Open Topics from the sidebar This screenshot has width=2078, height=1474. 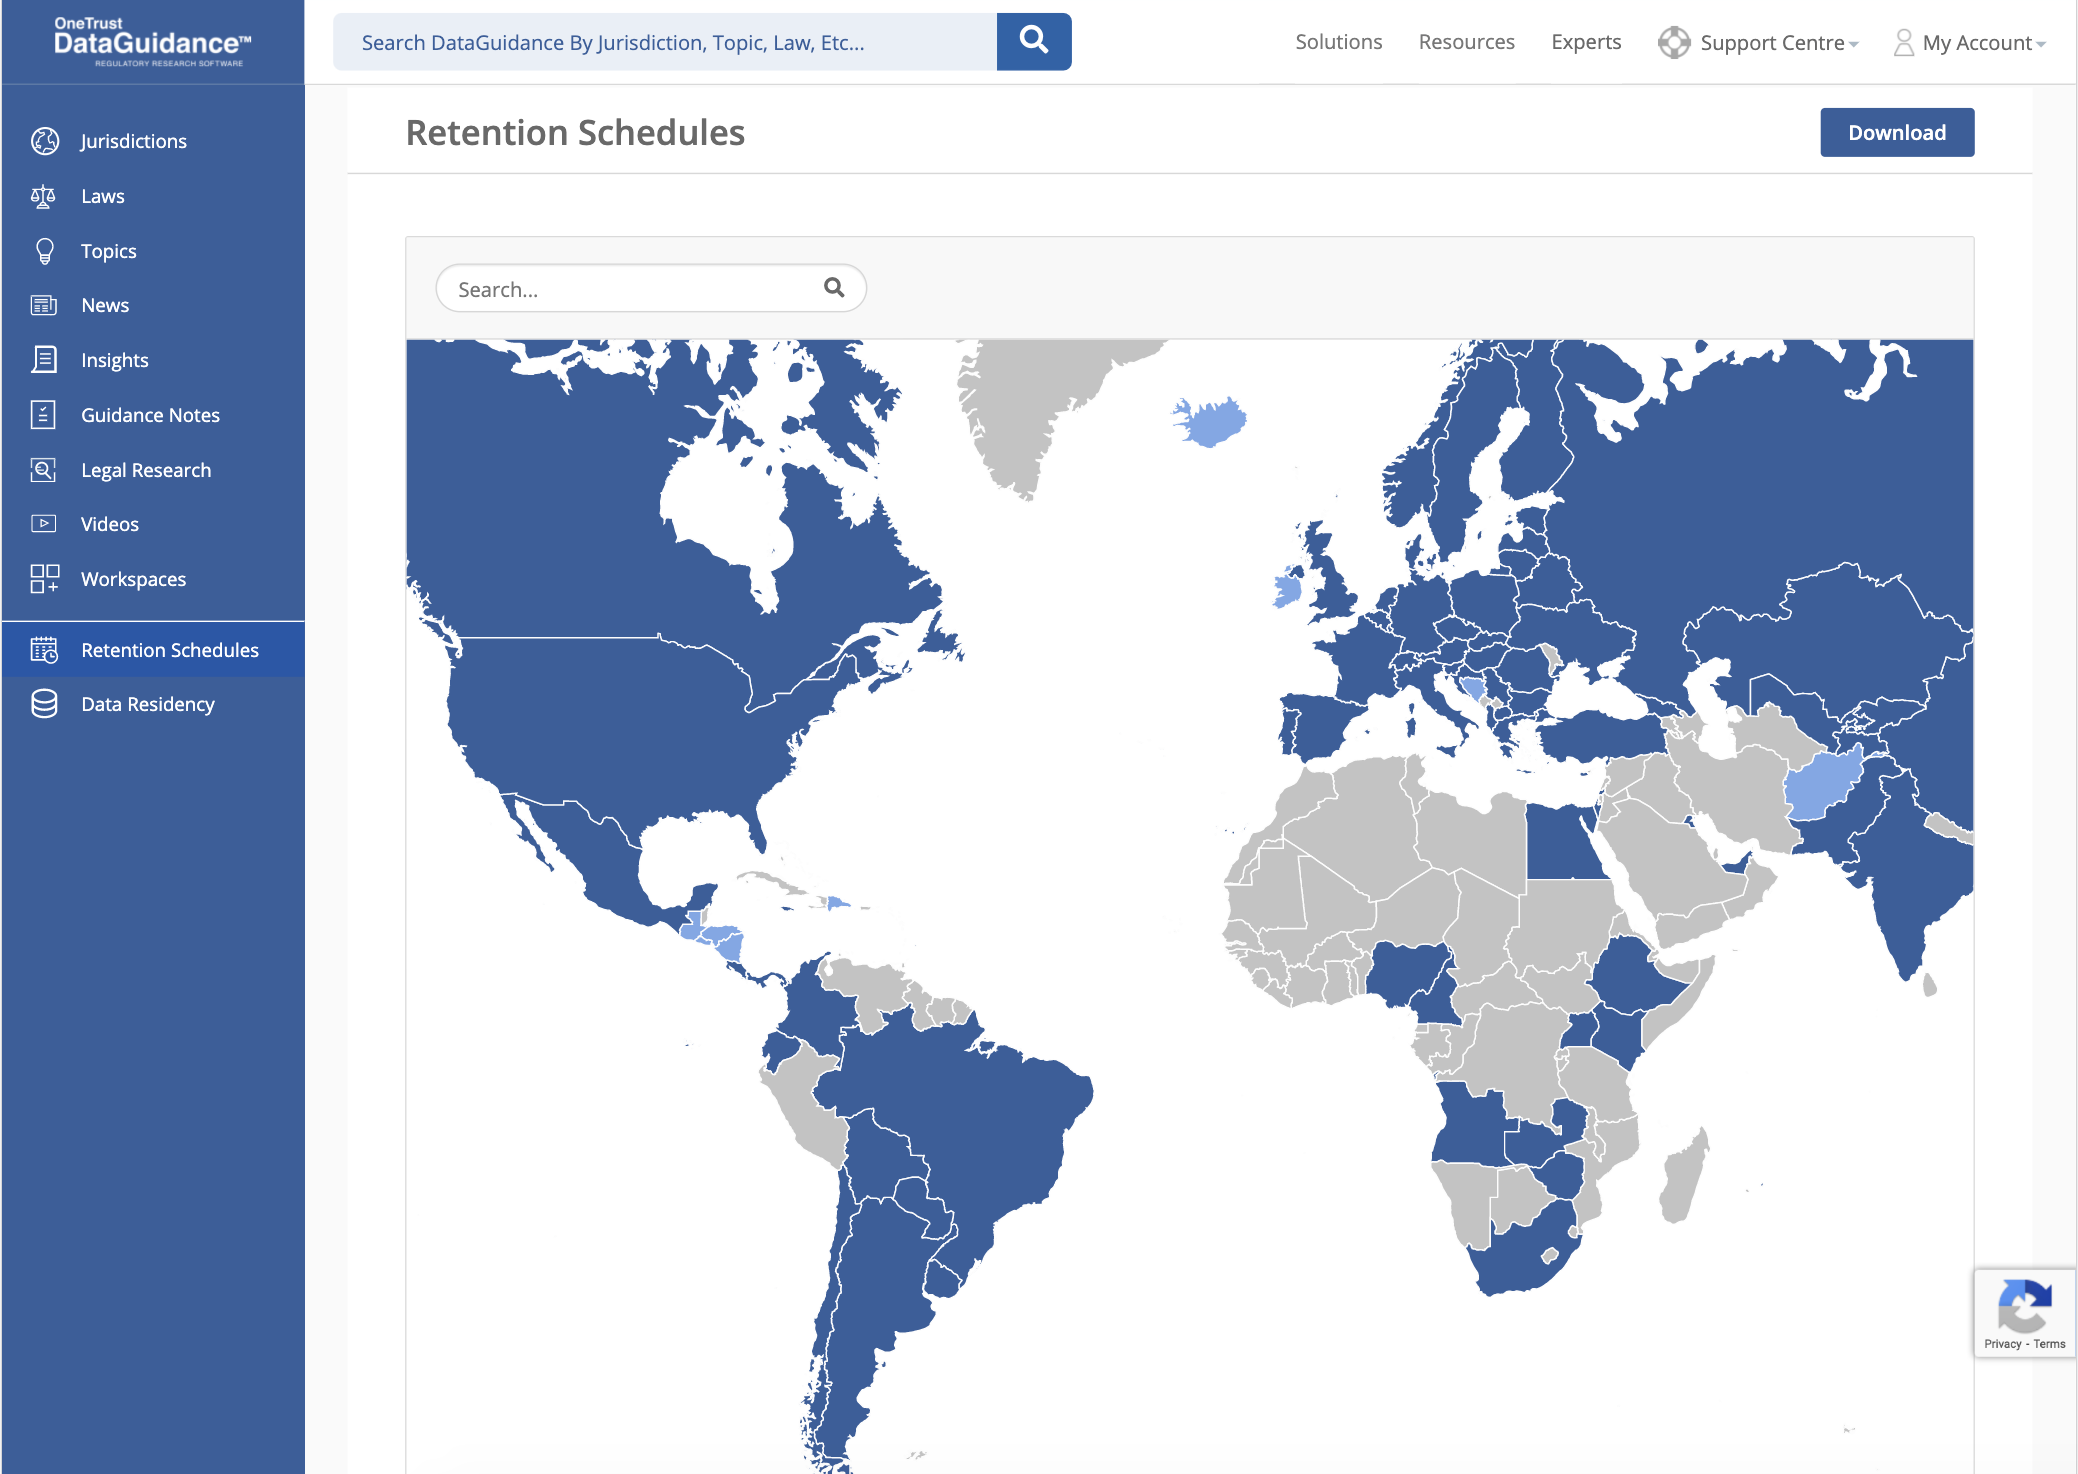153,251
